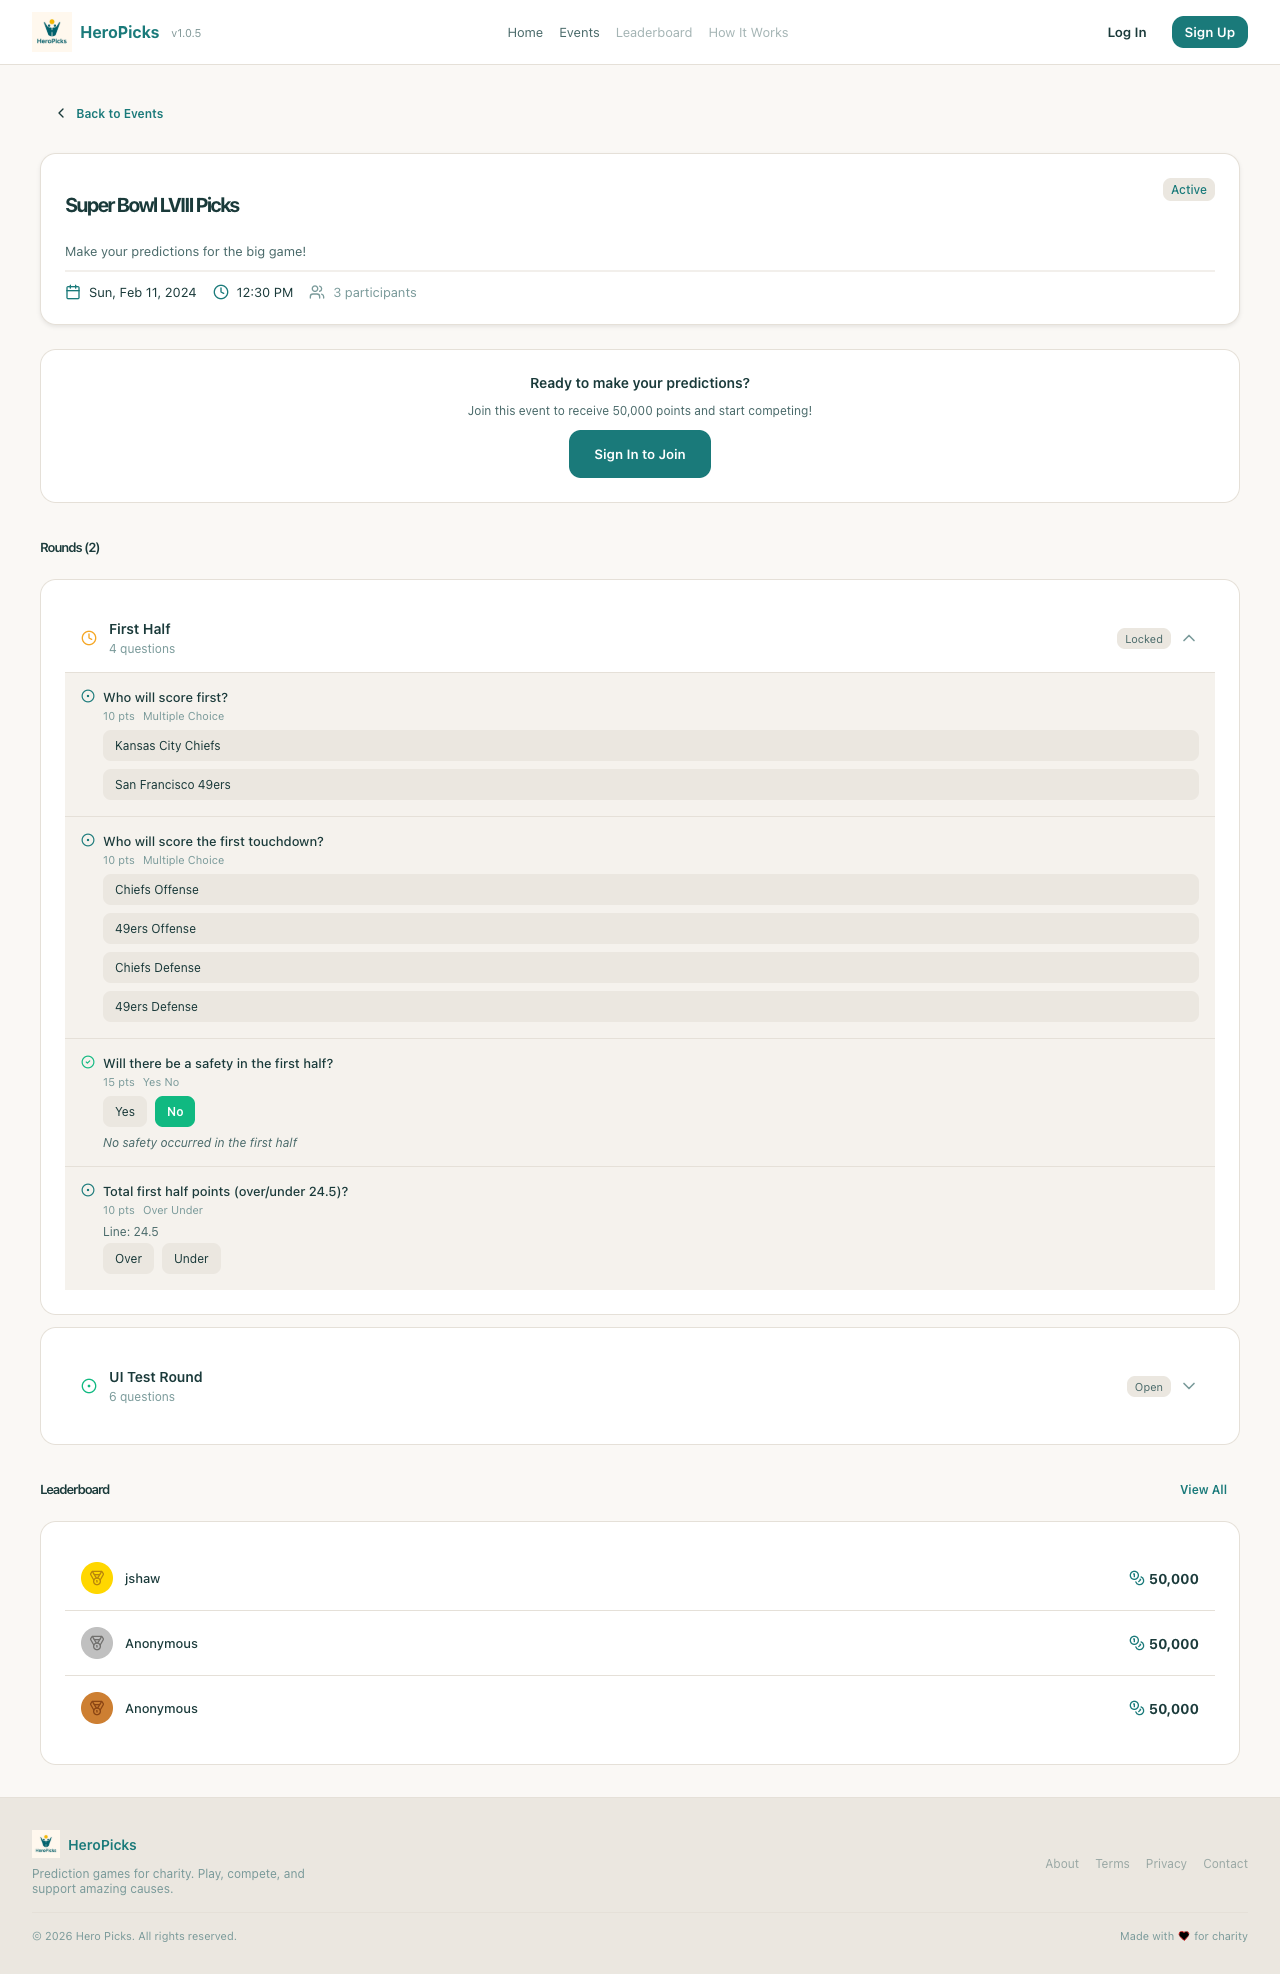Pick 49ers Defense for first touchdown
1280x1974 pixels.
pos(650,1006)
